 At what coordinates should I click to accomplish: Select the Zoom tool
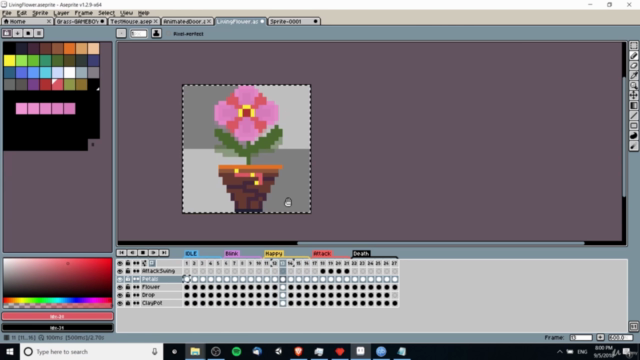pyautogui.click(x=633, y=85)
